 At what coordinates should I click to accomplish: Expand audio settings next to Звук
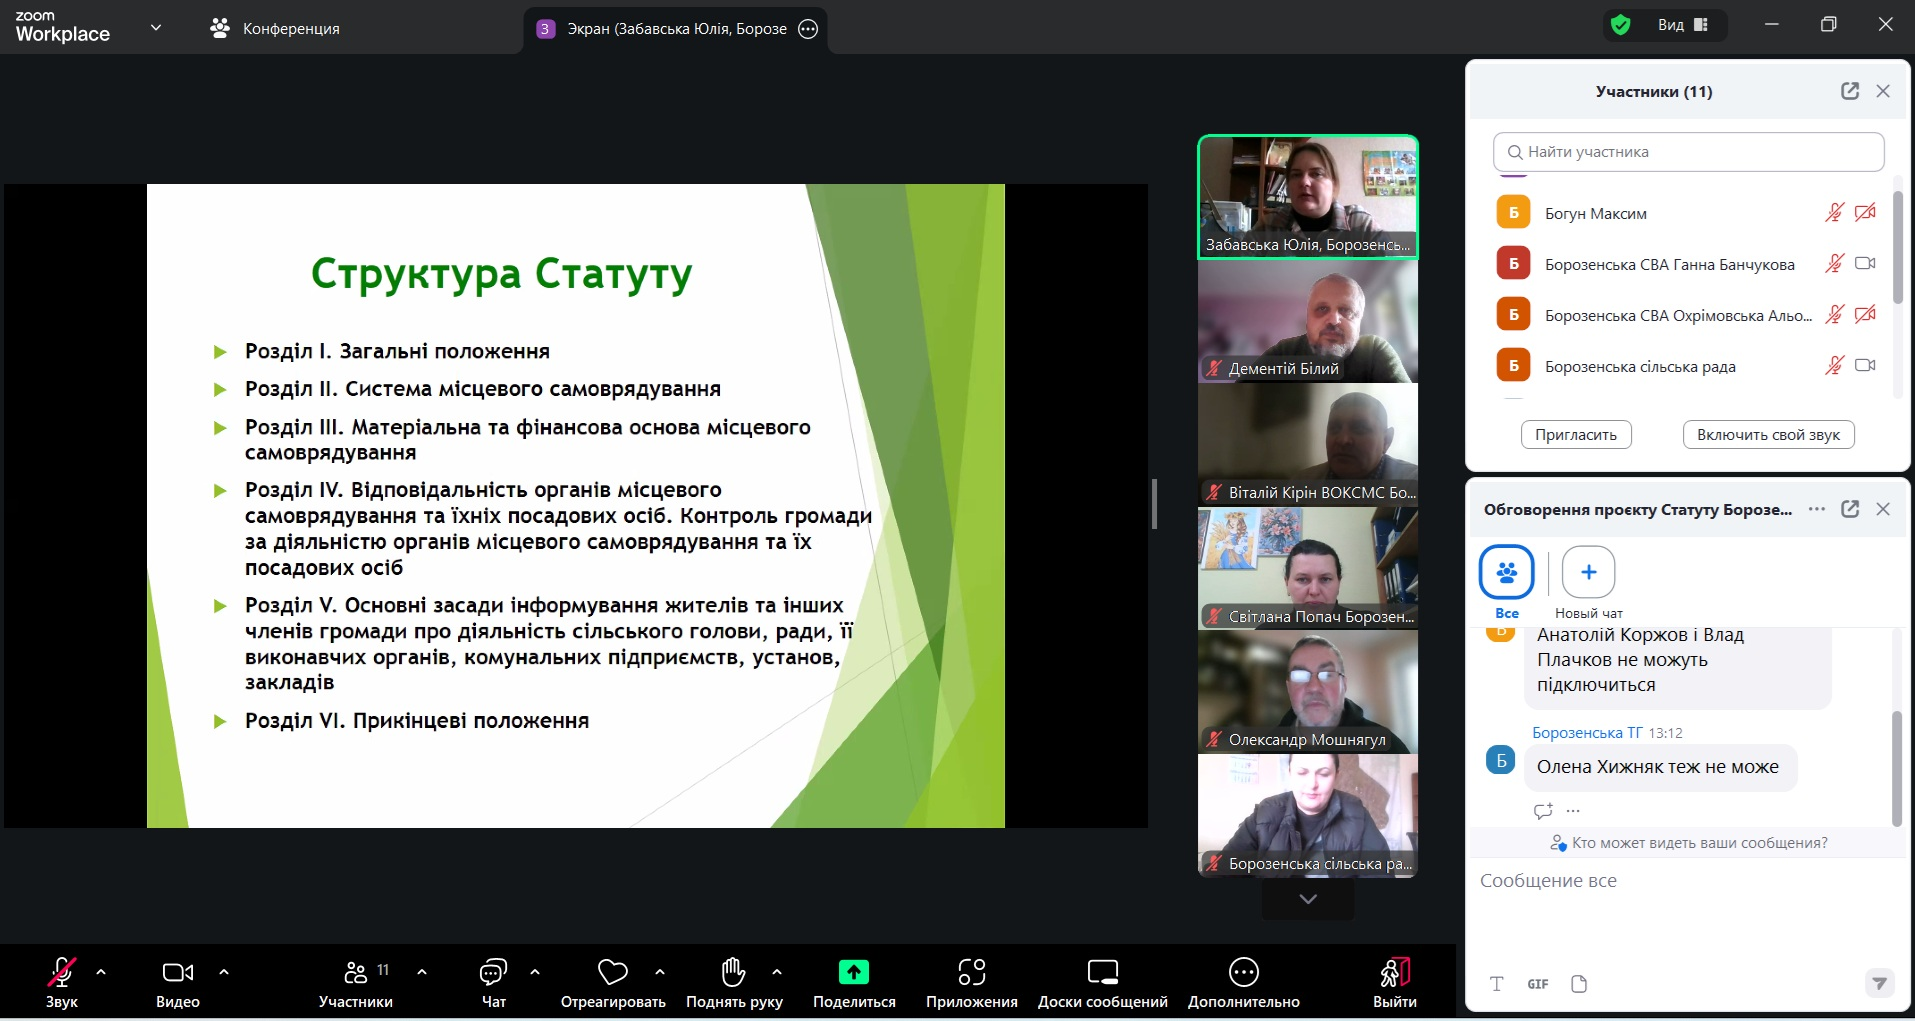click(100, 972)
